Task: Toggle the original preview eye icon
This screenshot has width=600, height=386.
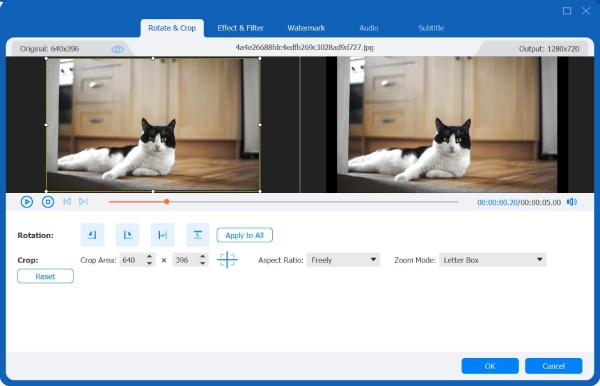Action: click(117, 49)
